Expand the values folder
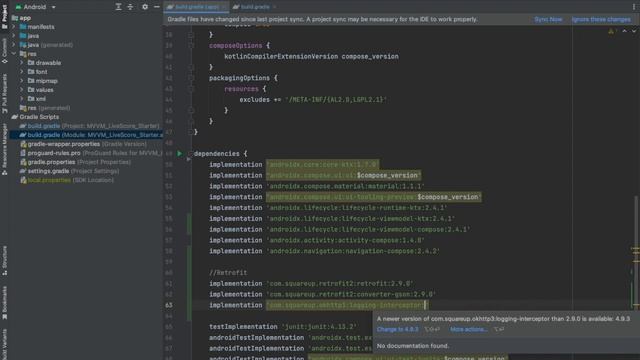Image resolution: width=640 pixels, height=360 pixels. coord(22,90)
